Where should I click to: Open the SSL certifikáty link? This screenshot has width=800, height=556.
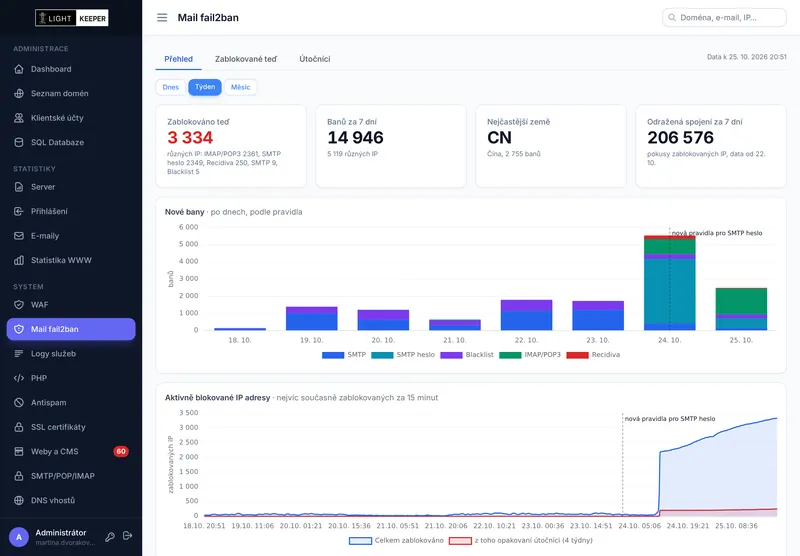[71, 427]
